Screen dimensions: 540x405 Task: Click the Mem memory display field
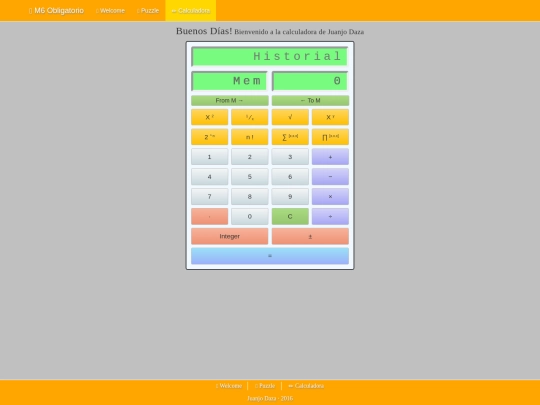tap(229, 81)
